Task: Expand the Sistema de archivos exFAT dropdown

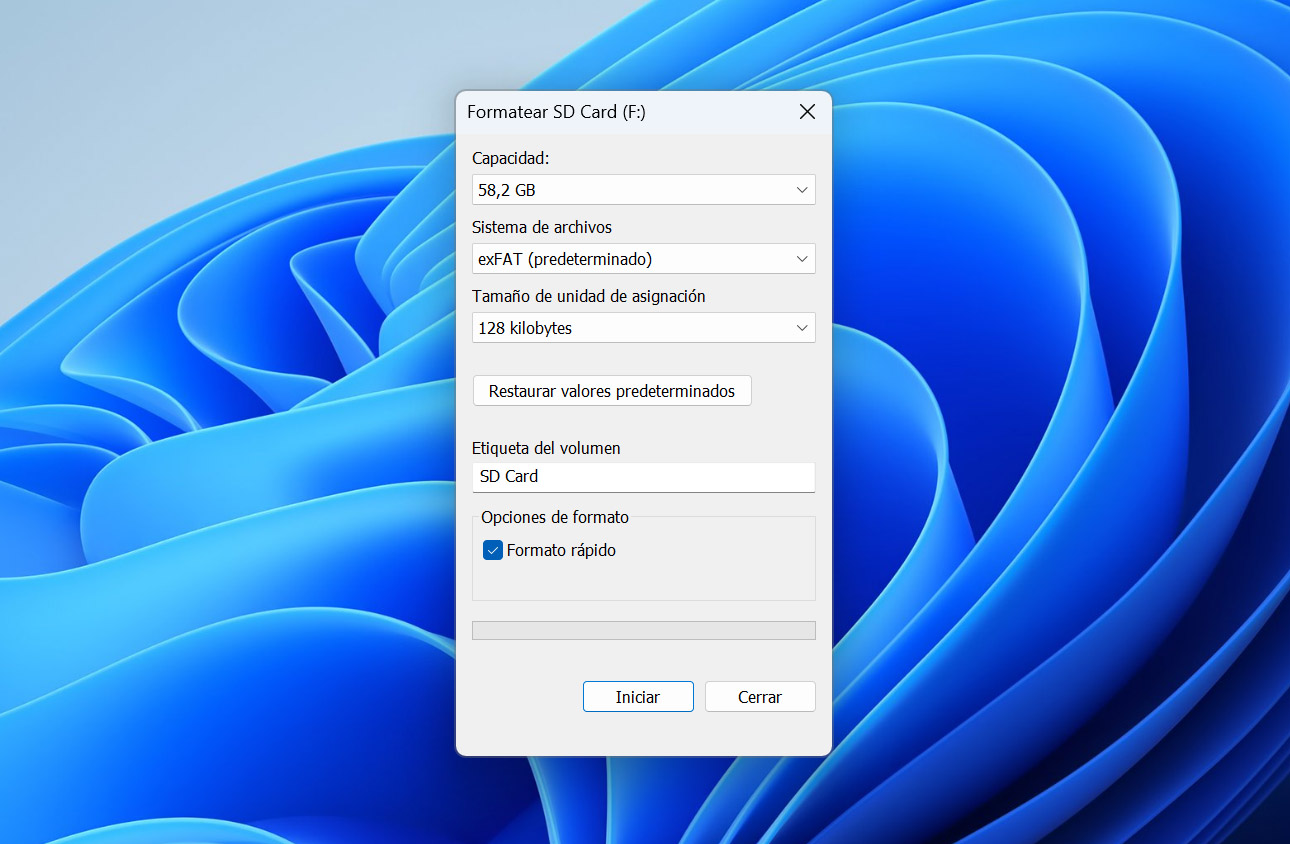Action: tap(643, 259)
